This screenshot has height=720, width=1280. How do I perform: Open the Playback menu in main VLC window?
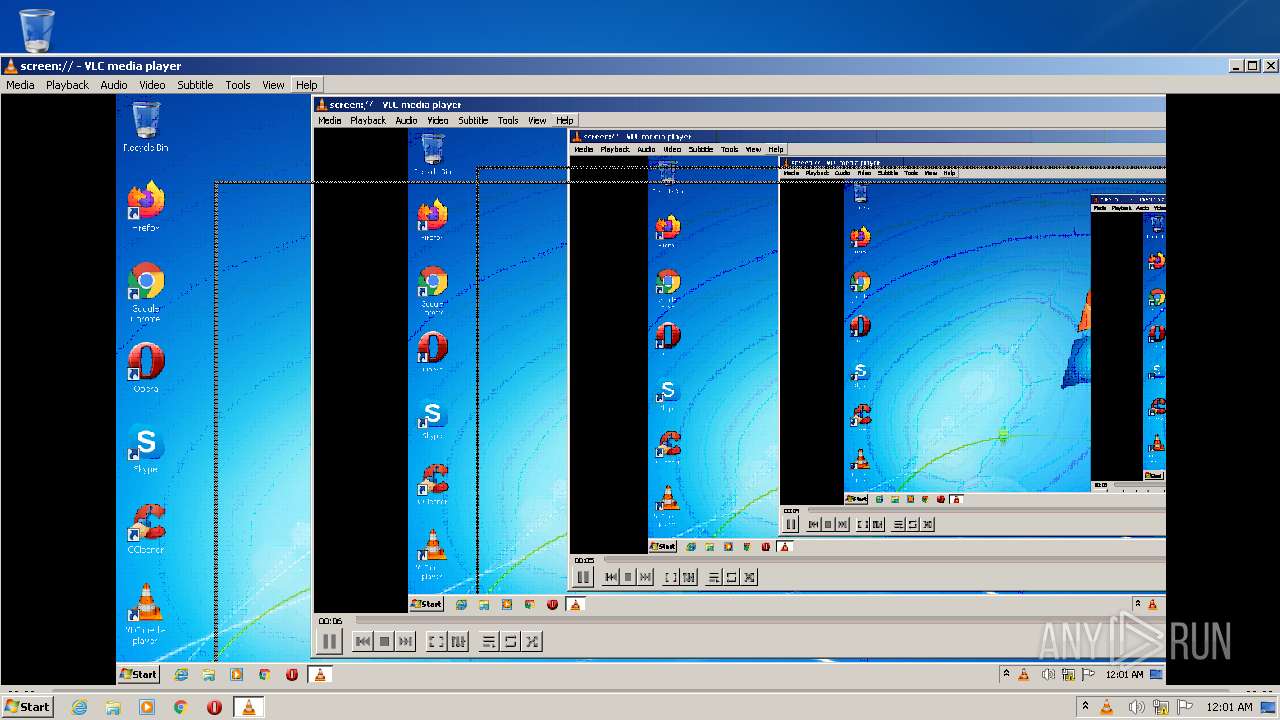(67, 85)
